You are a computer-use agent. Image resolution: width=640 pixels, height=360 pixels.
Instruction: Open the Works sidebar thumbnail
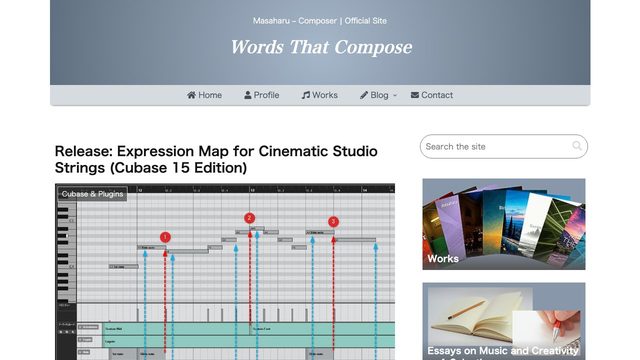(504, 224)
